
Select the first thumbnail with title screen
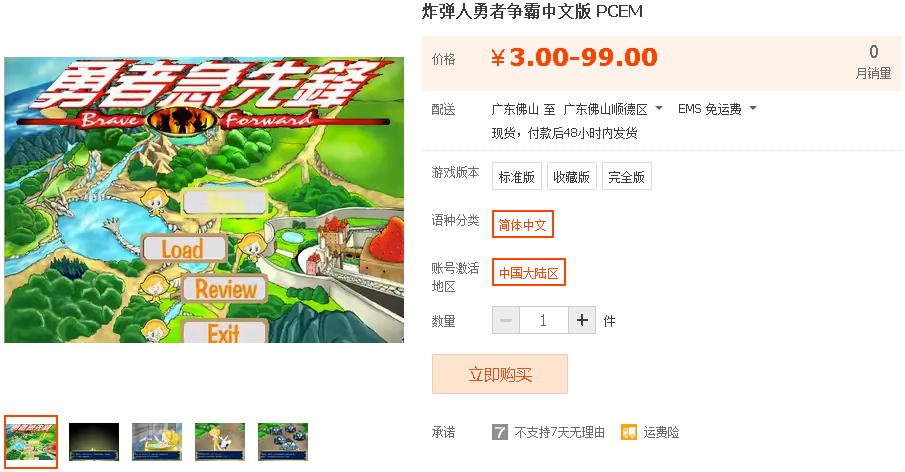[31, 441]
